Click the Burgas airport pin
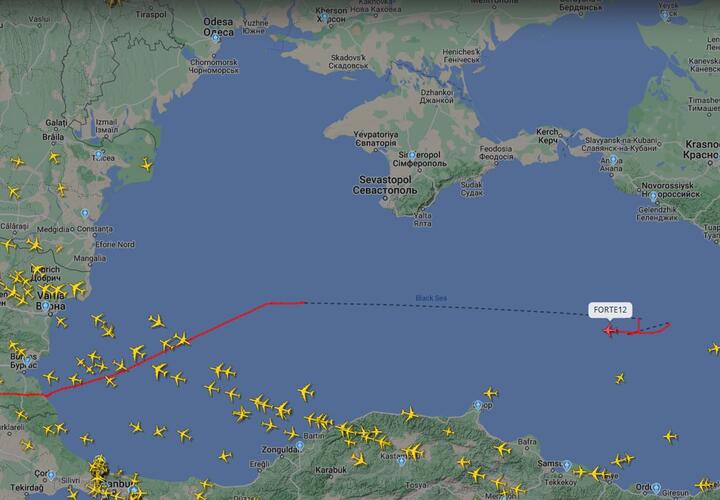 (28, 361)
